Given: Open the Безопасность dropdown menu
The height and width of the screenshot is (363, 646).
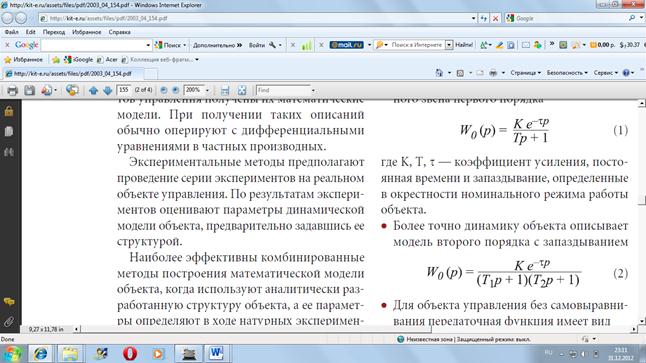Looking at the screenshot, I should pyautogui.click(x=567, y=73).
